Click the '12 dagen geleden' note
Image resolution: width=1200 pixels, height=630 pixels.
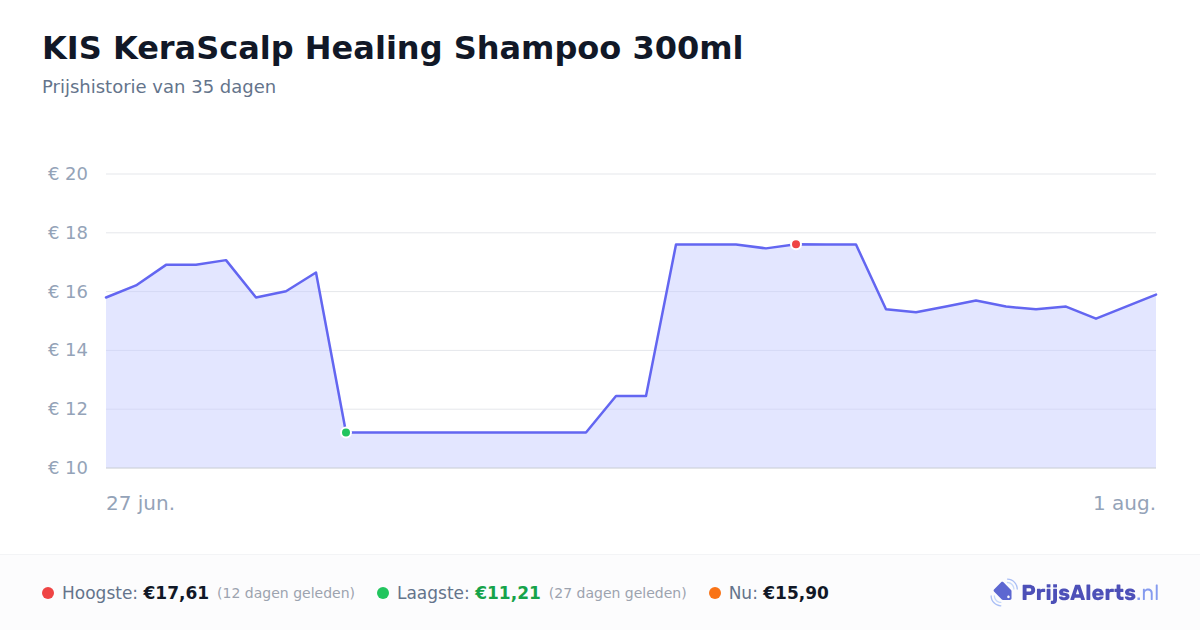(x=286, y=593)
